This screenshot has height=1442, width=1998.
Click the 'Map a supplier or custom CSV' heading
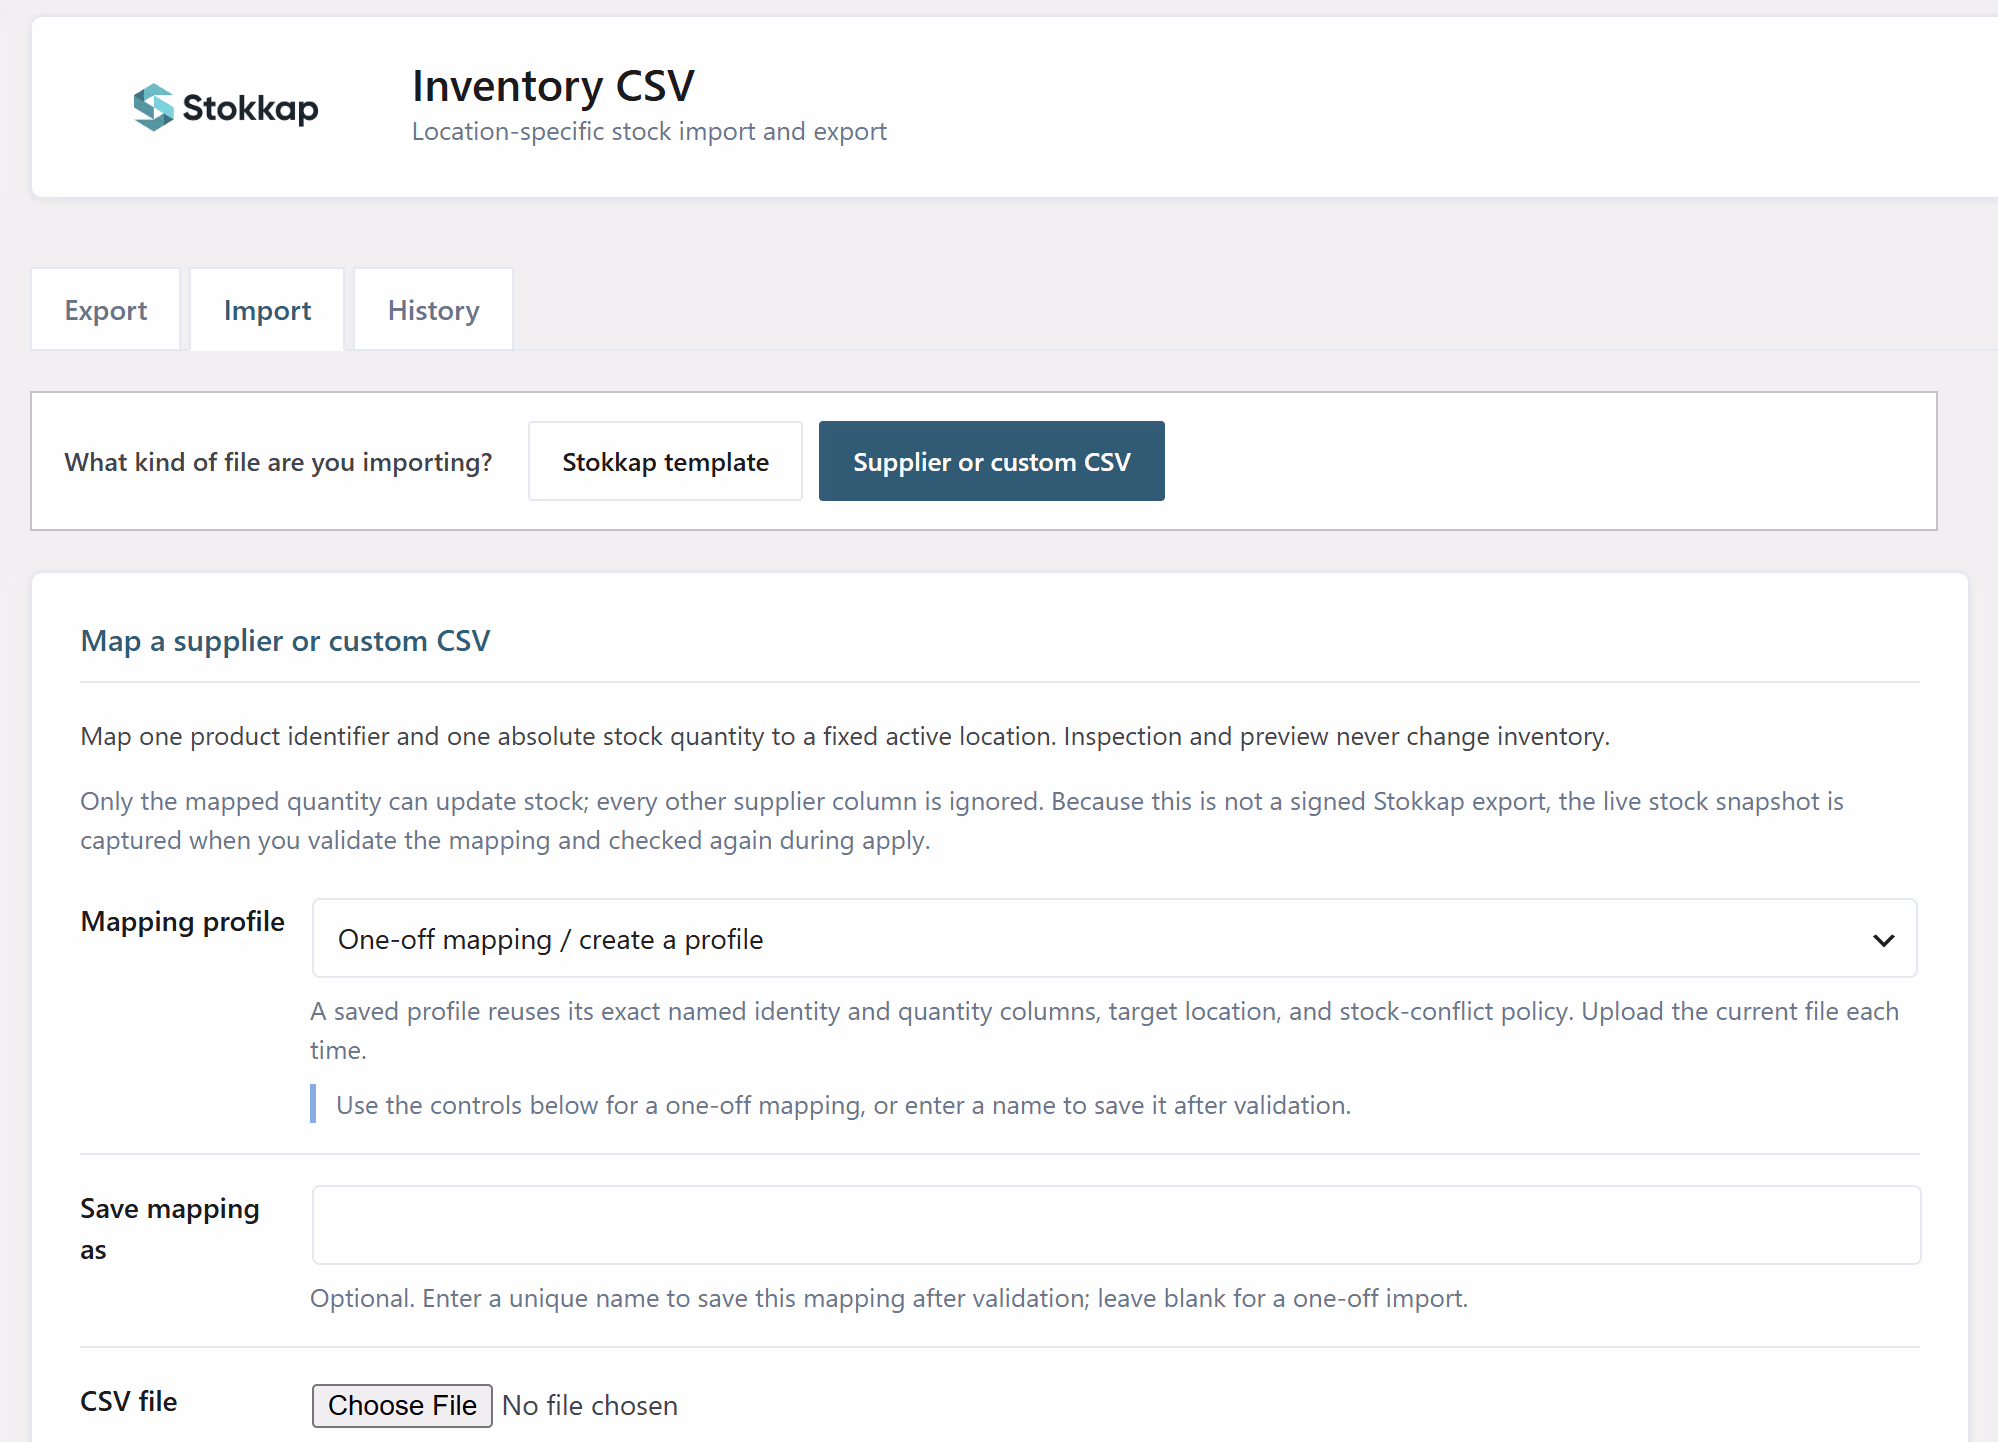point(285,641)
